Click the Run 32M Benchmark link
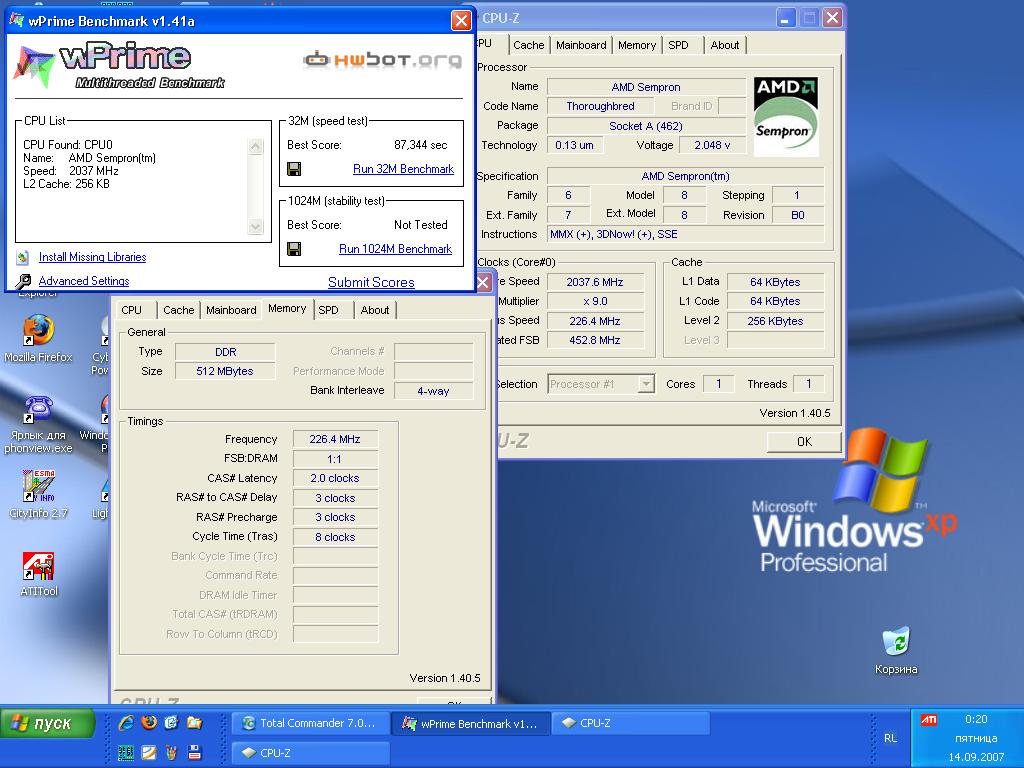 (403, 169)
